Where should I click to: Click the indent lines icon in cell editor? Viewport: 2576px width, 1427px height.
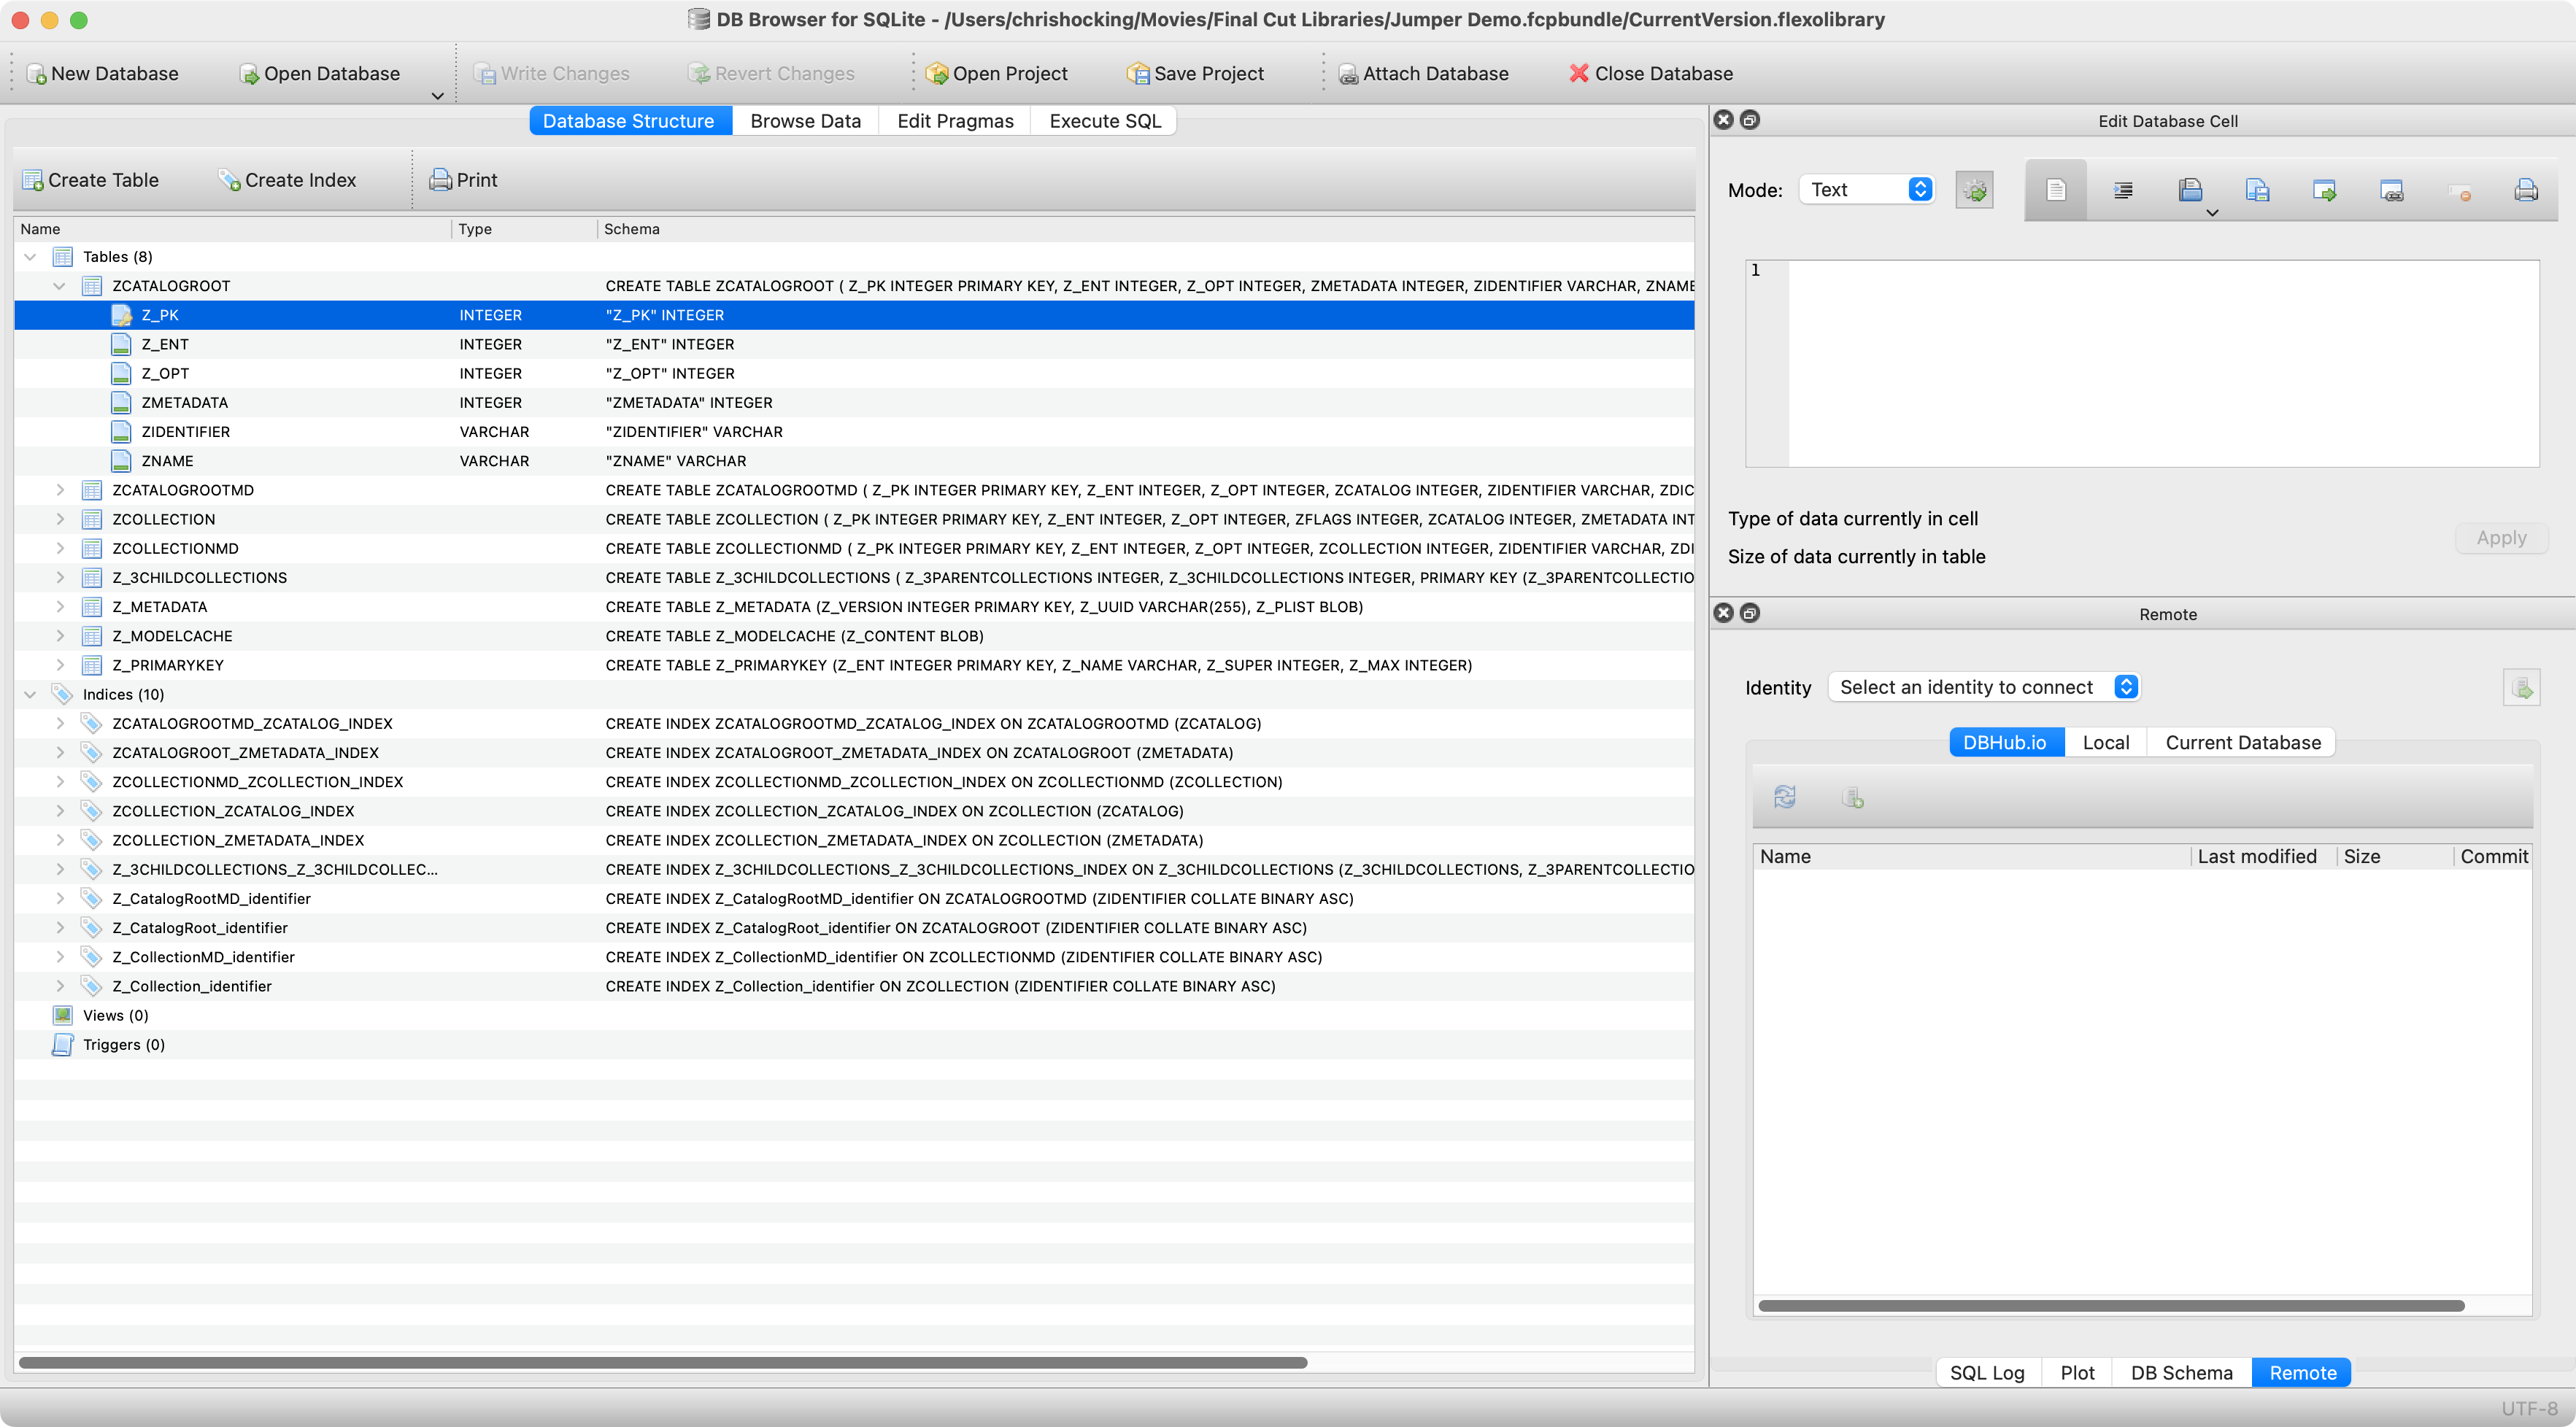click(2123, 190)
